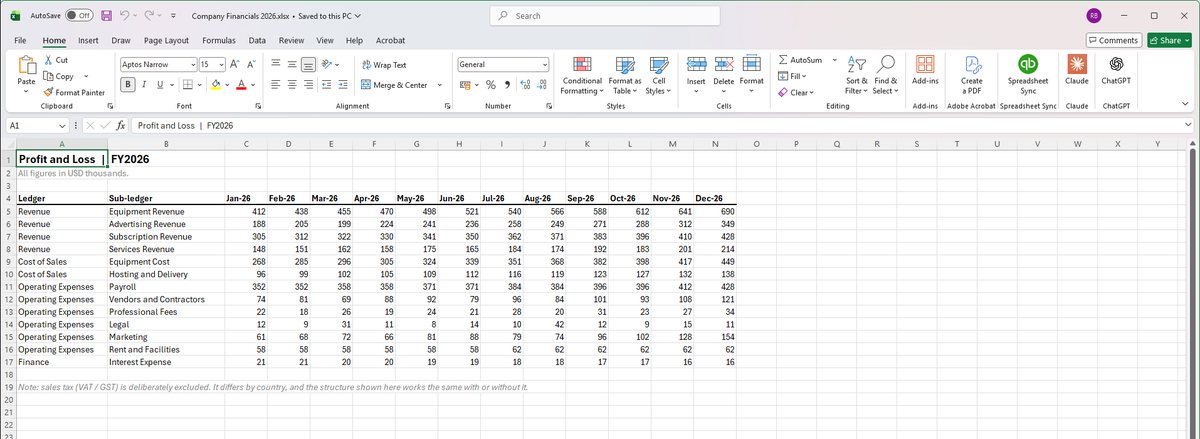Expand Conditional Formatting menu
The image size is (1200, 439).
coord(582,74)
